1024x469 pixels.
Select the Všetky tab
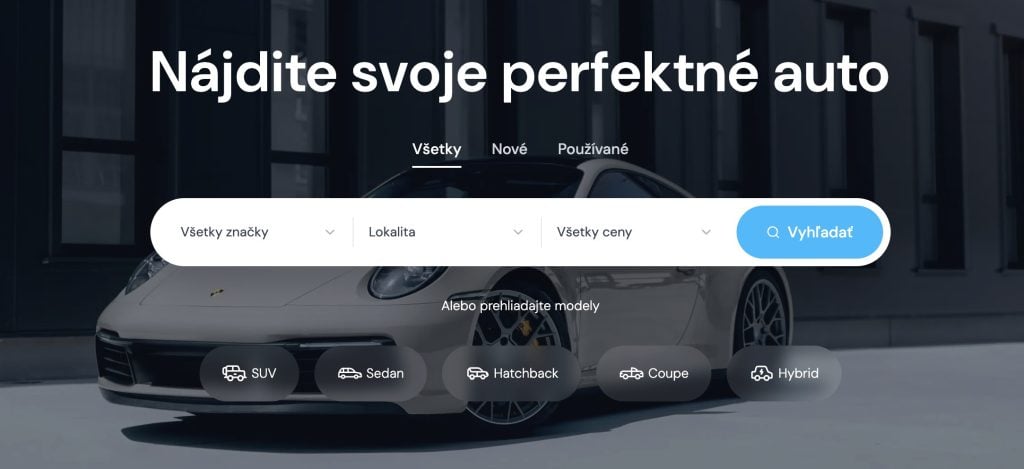[436, 149]
